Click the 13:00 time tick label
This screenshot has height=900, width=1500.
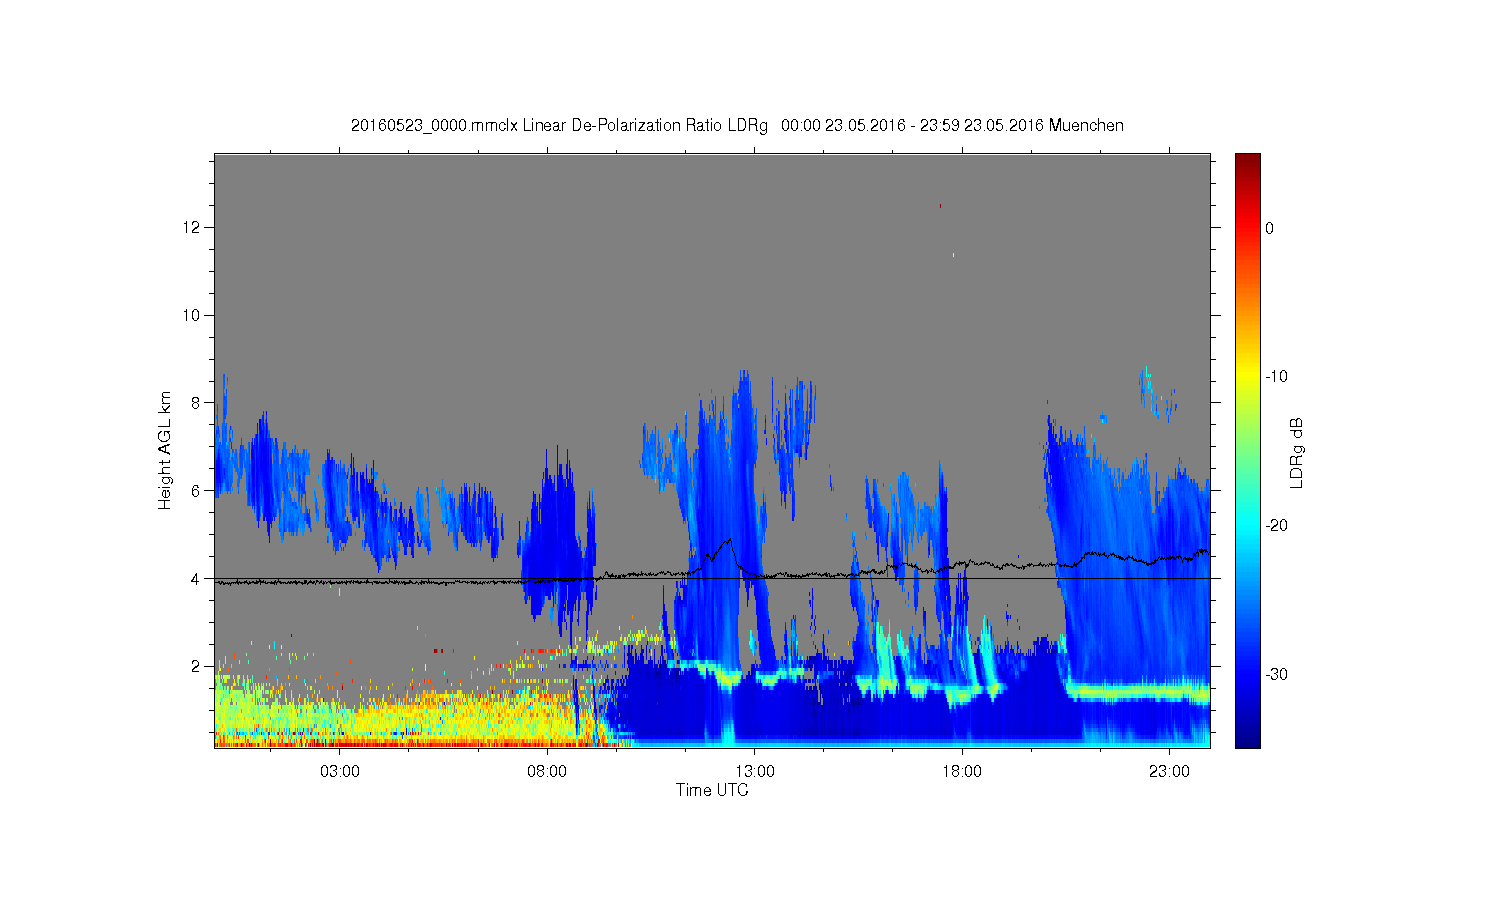tap(755, 772)
